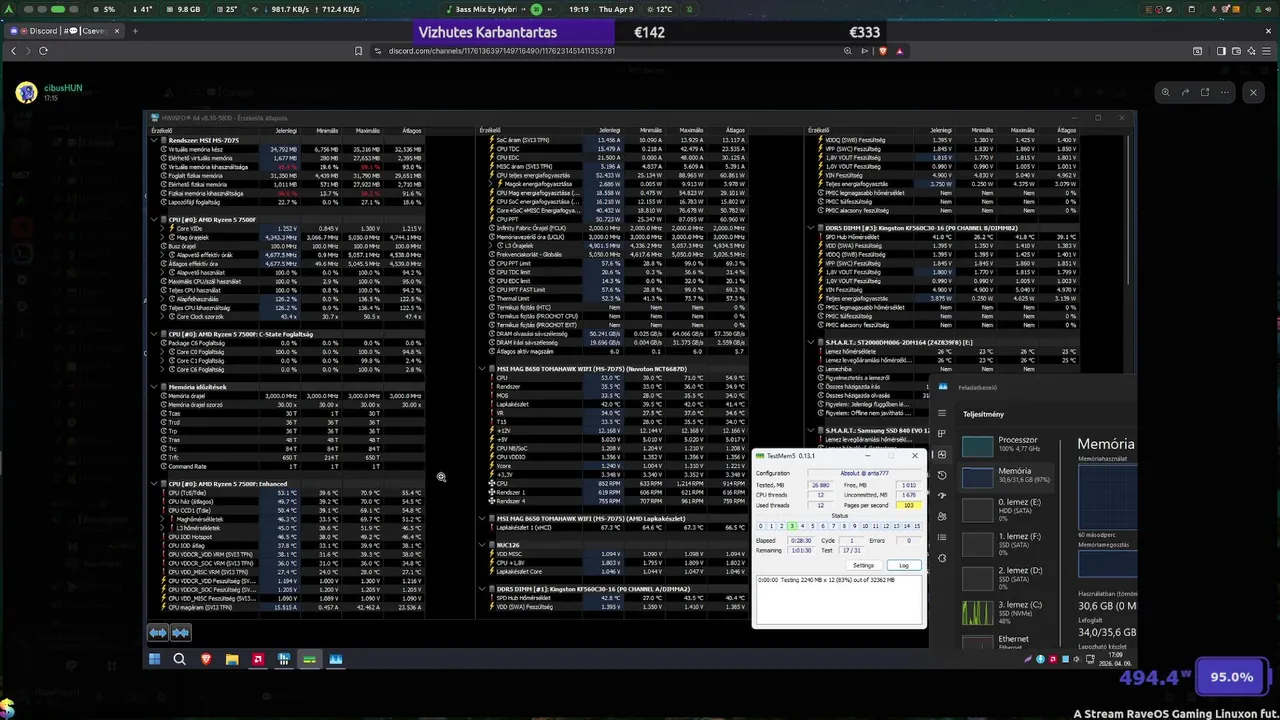Click the Windows Start button in the screenshot taskbar
Image resolution: width=1280 pixels, height=720 pixels.
(154, 659)
